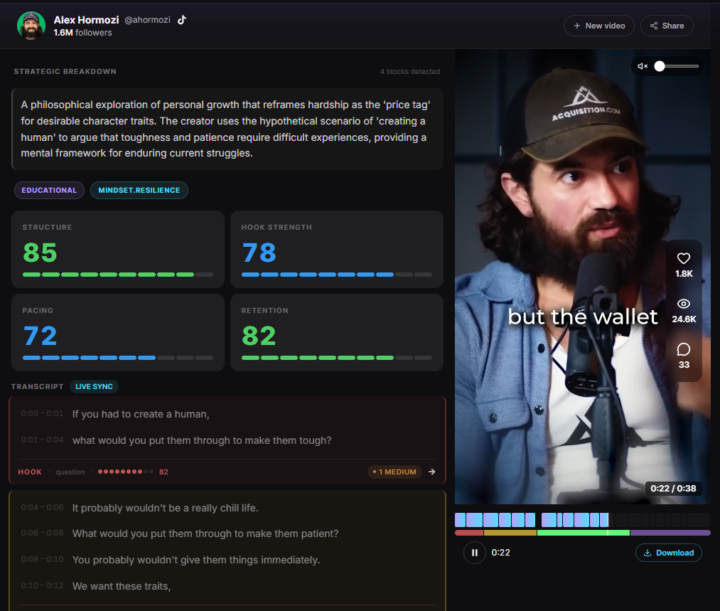The width and height of the screenshot is (720, 611).
Task: Jump to the green timeline segment
Action: tap(583, 533)
